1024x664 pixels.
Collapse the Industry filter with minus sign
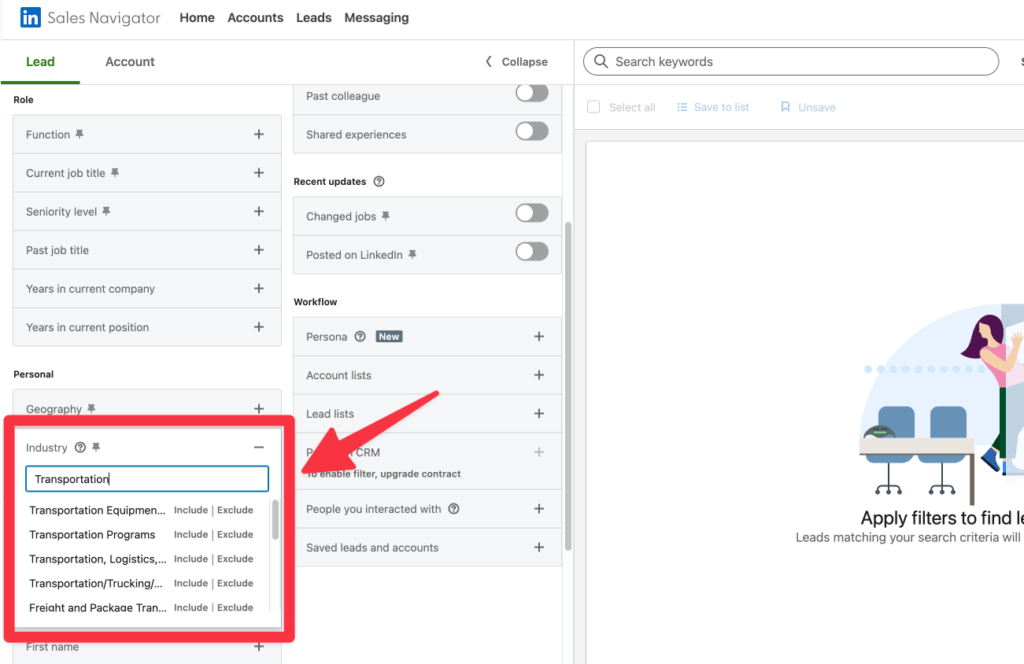(258, 447)
